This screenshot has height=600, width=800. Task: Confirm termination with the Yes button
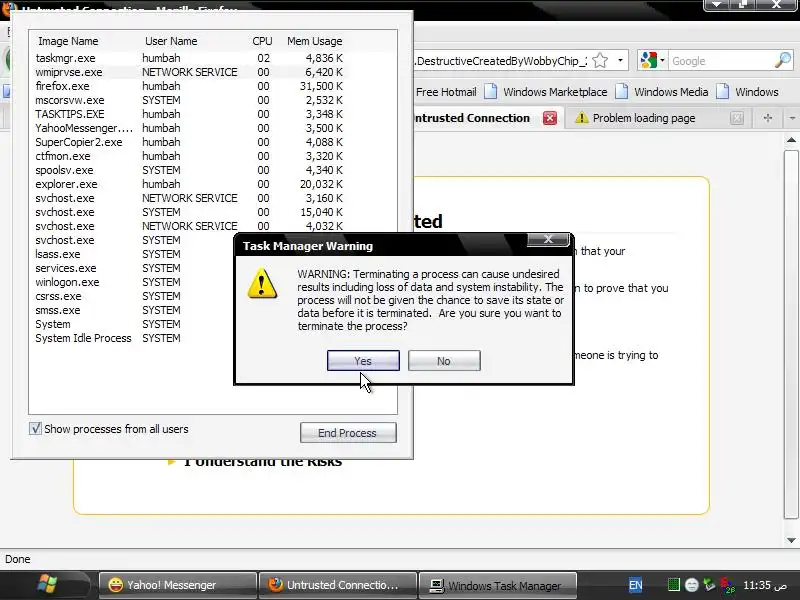(x=363, y=361)
